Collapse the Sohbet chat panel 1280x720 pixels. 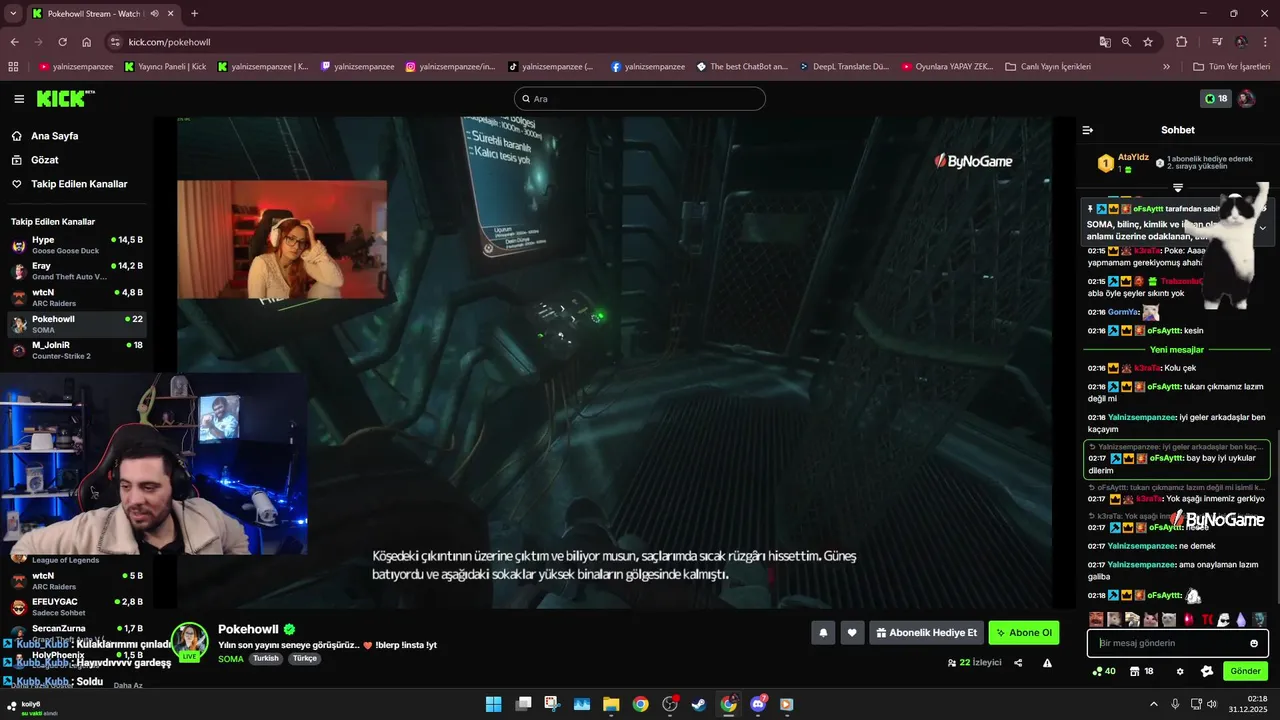pos(1088,130)
